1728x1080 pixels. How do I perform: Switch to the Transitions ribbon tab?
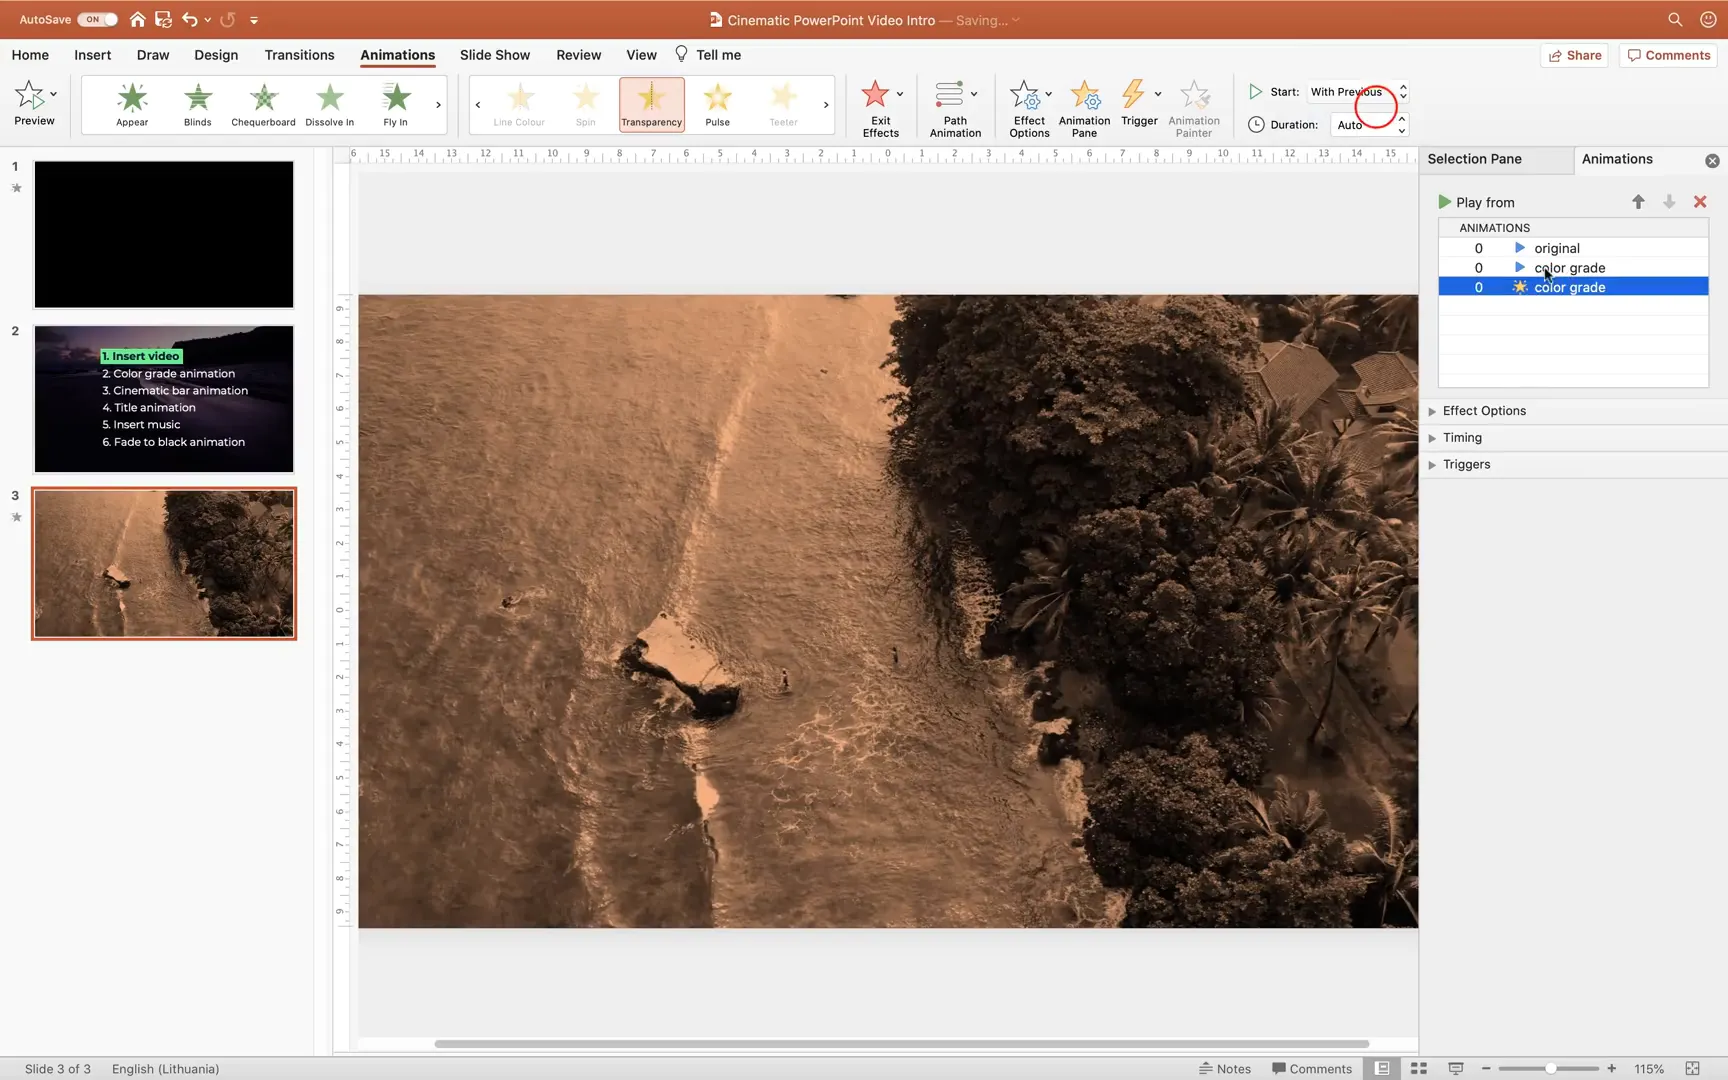(x=299, y=55)
